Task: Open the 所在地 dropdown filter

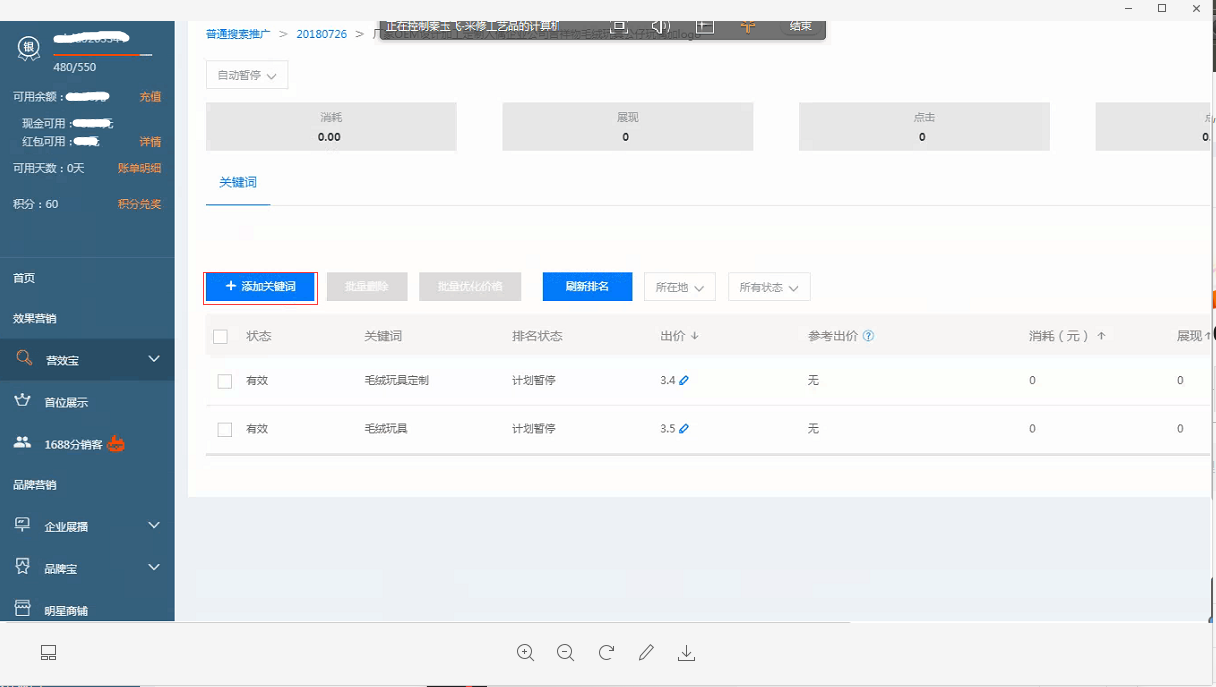Action: click(679, 287)
